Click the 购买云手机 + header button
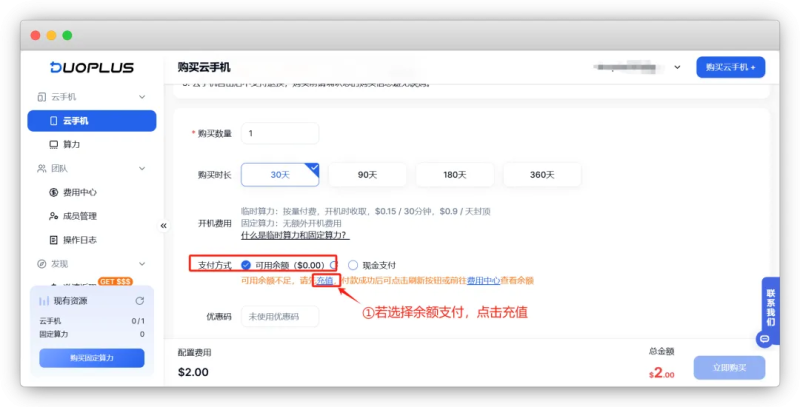The image size is (800, 407). click(x=731, y=67)
